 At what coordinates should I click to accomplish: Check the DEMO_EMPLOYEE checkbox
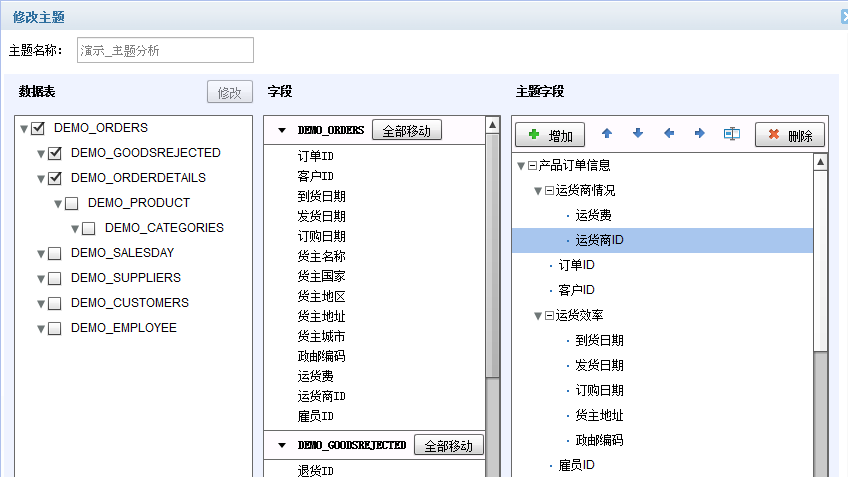coord(55,328)
